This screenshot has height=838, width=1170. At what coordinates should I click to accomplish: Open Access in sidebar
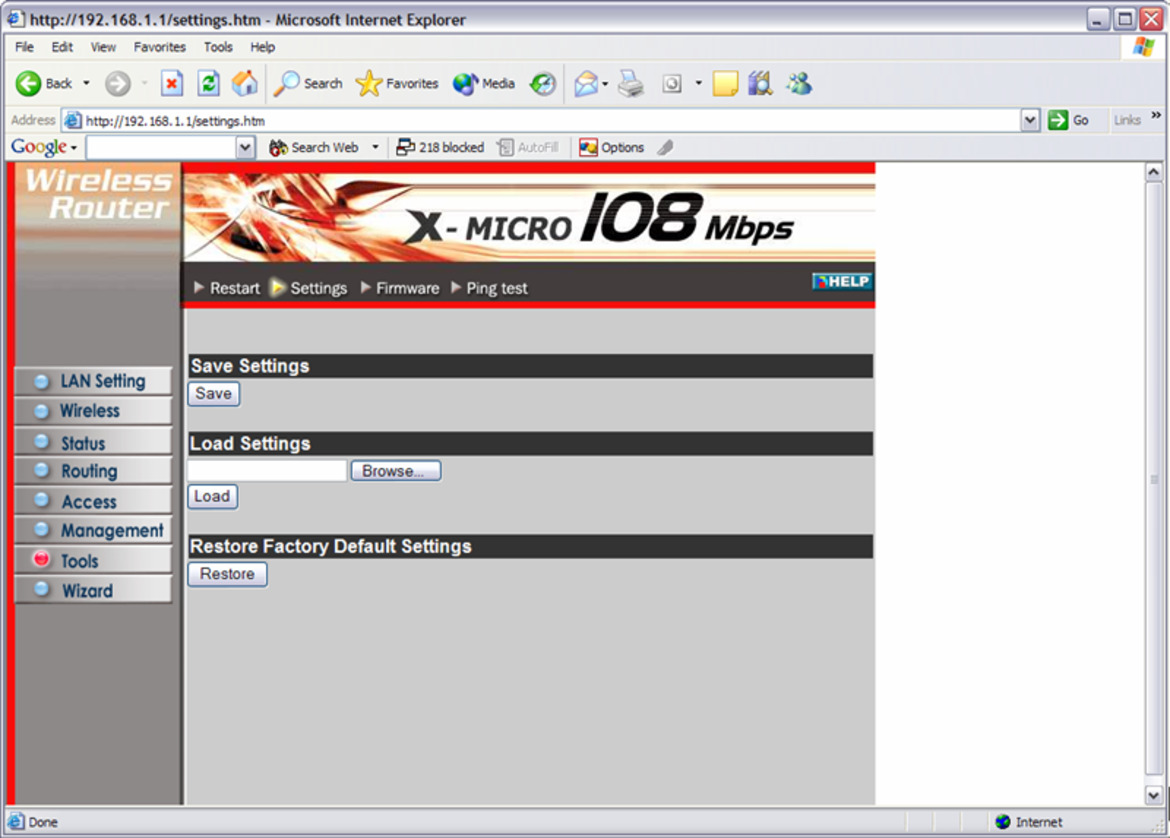coord(93,501)
